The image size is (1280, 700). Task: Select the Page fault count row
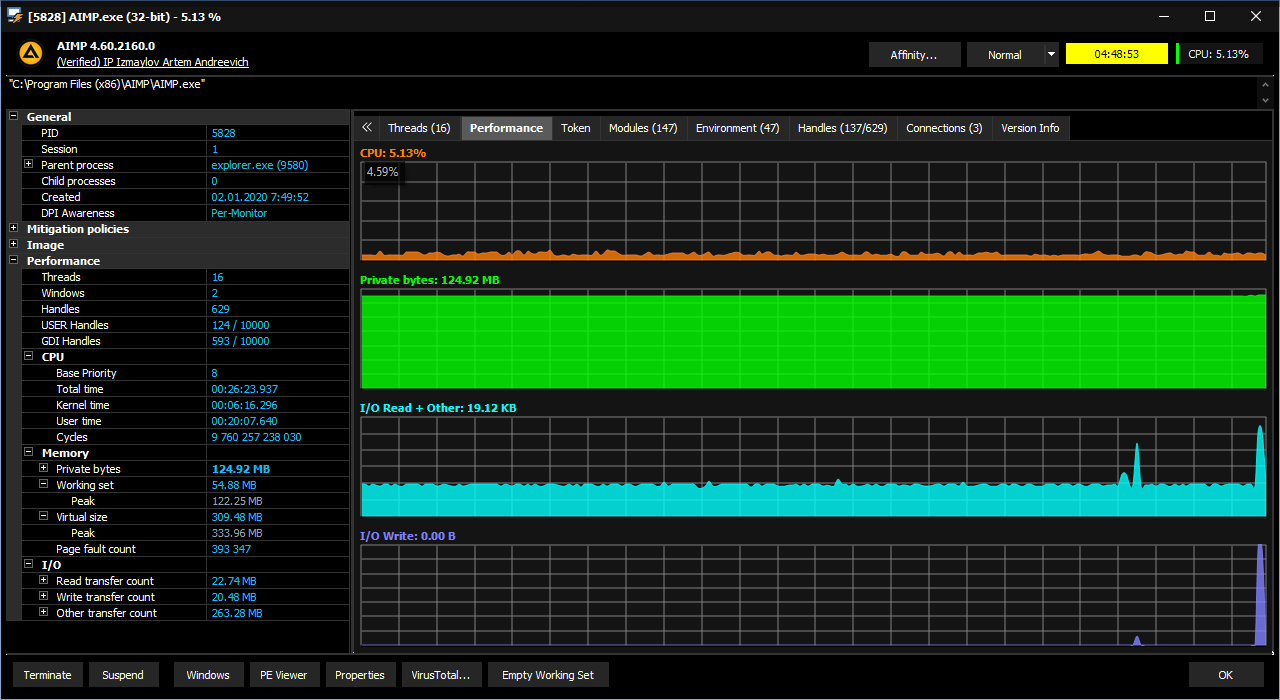coord(186,549)
